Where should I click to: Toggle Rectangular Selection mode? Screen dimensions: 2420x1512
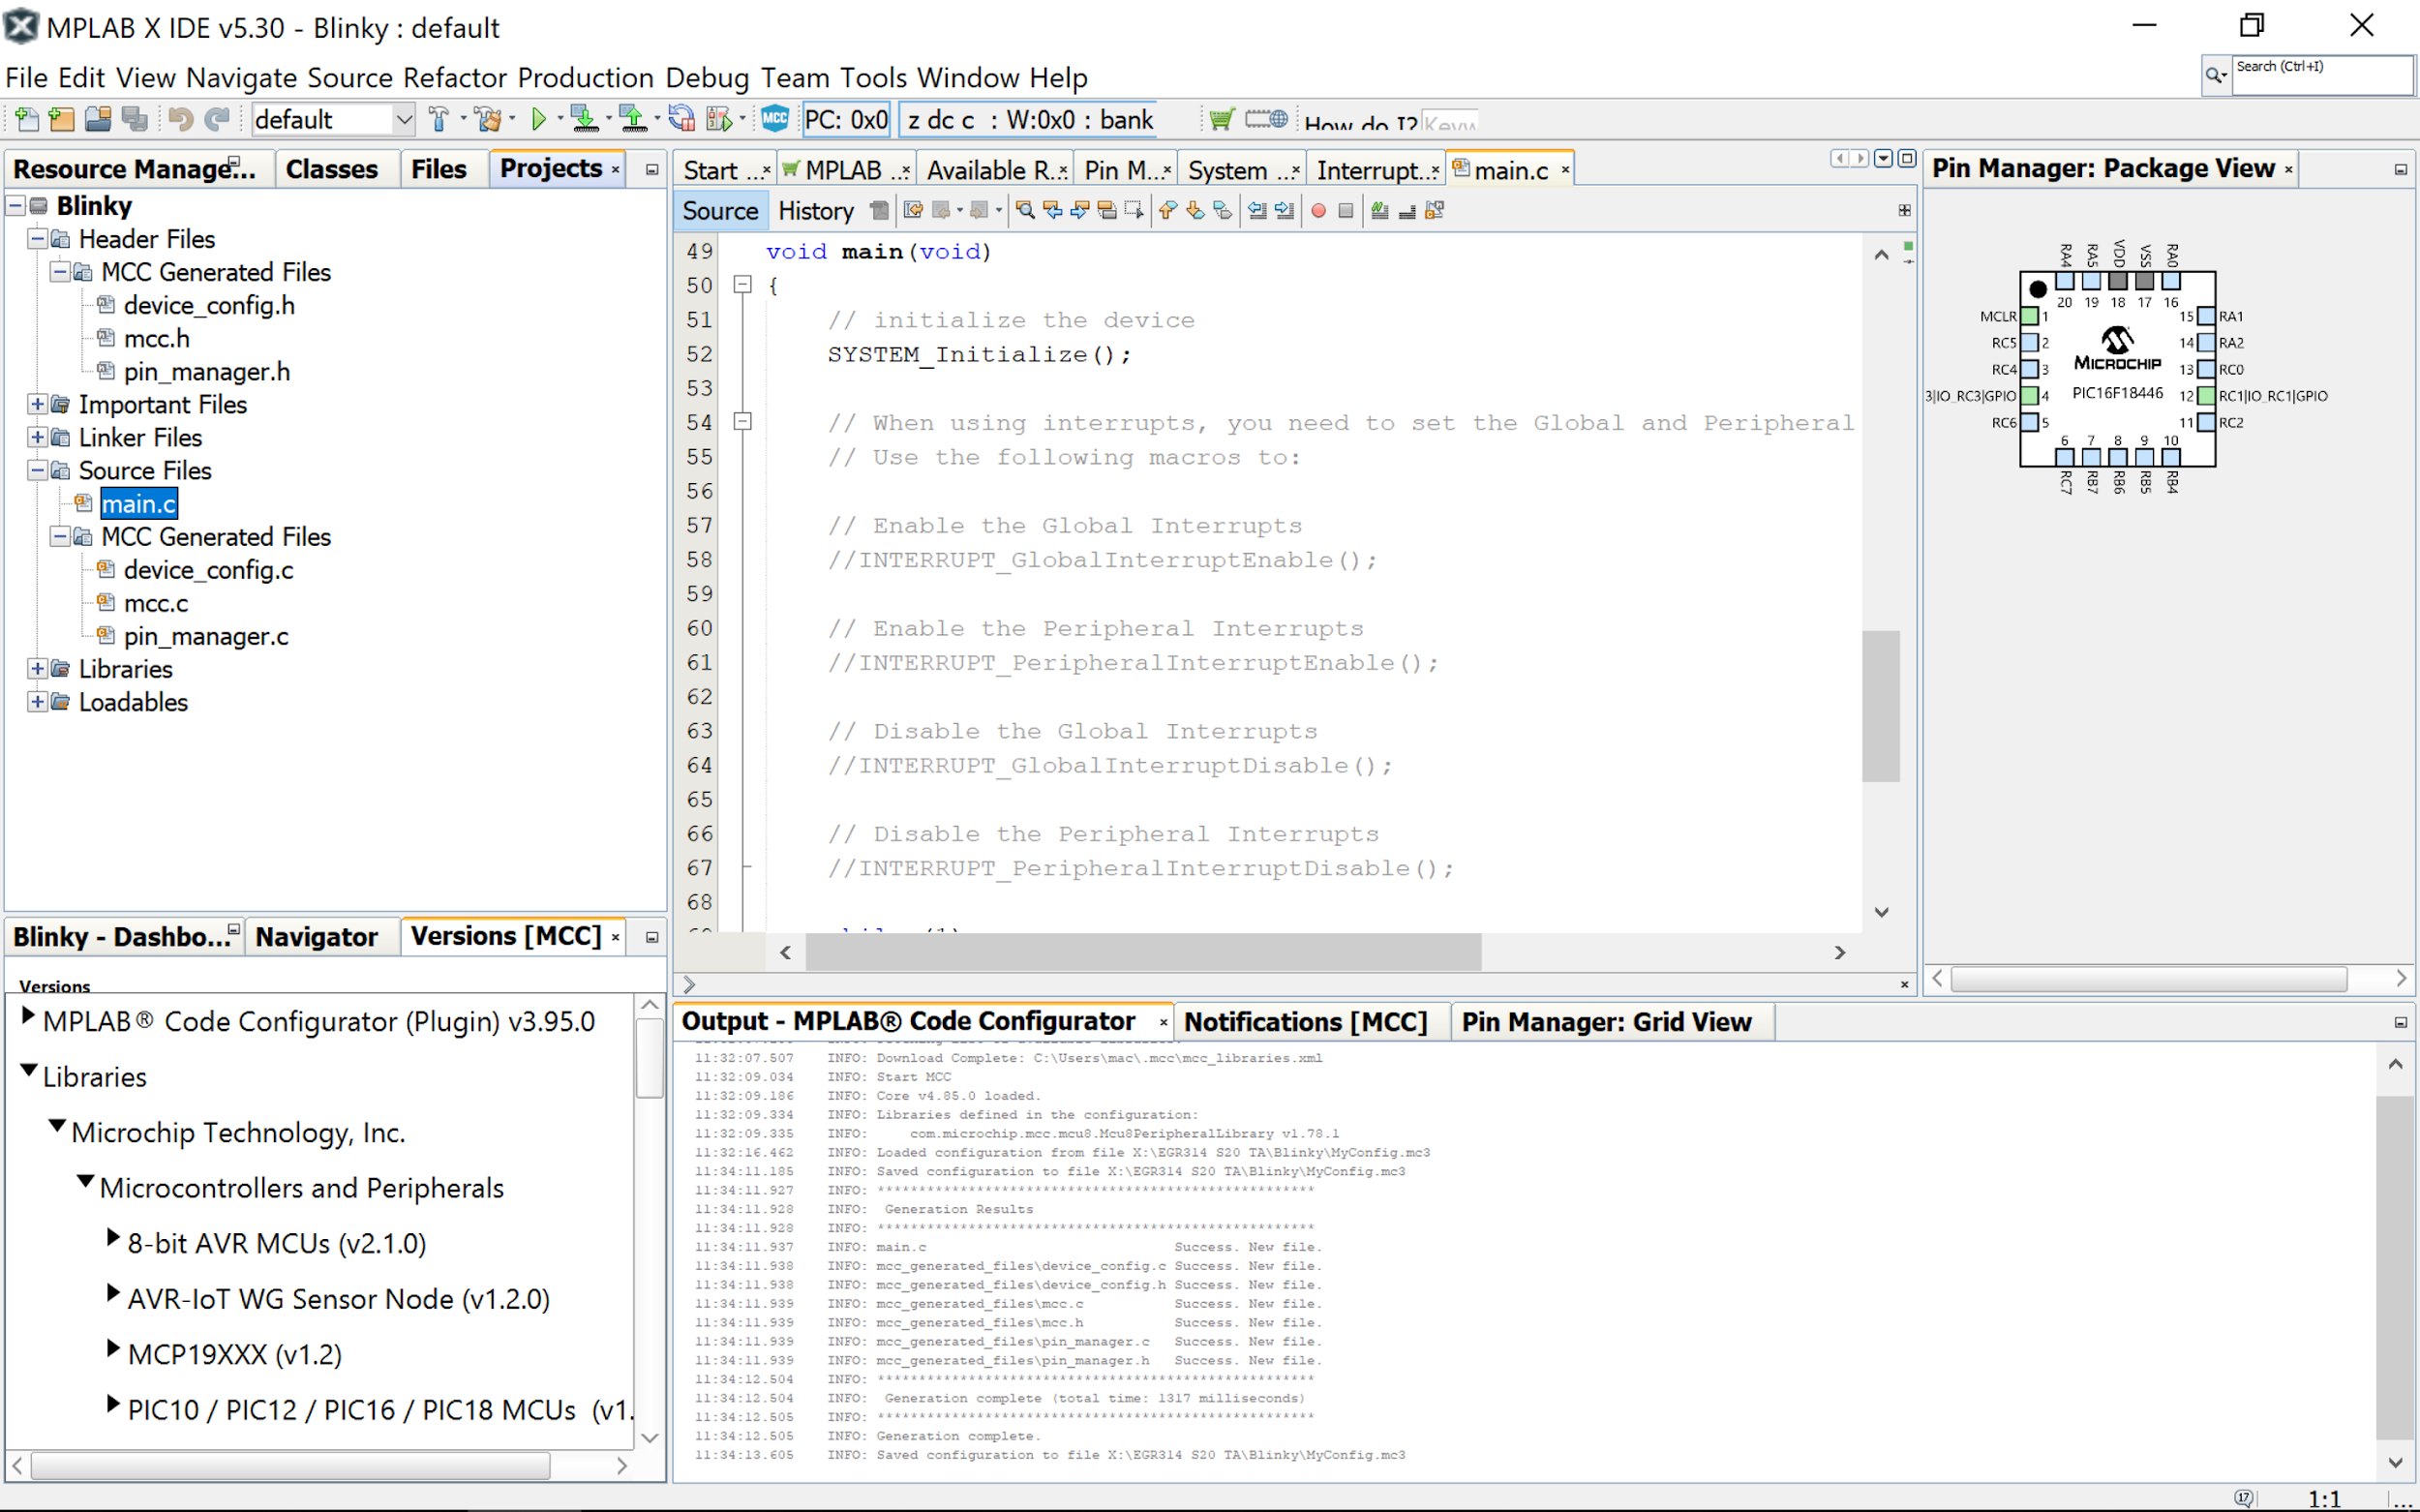(x=1133, y=210)
